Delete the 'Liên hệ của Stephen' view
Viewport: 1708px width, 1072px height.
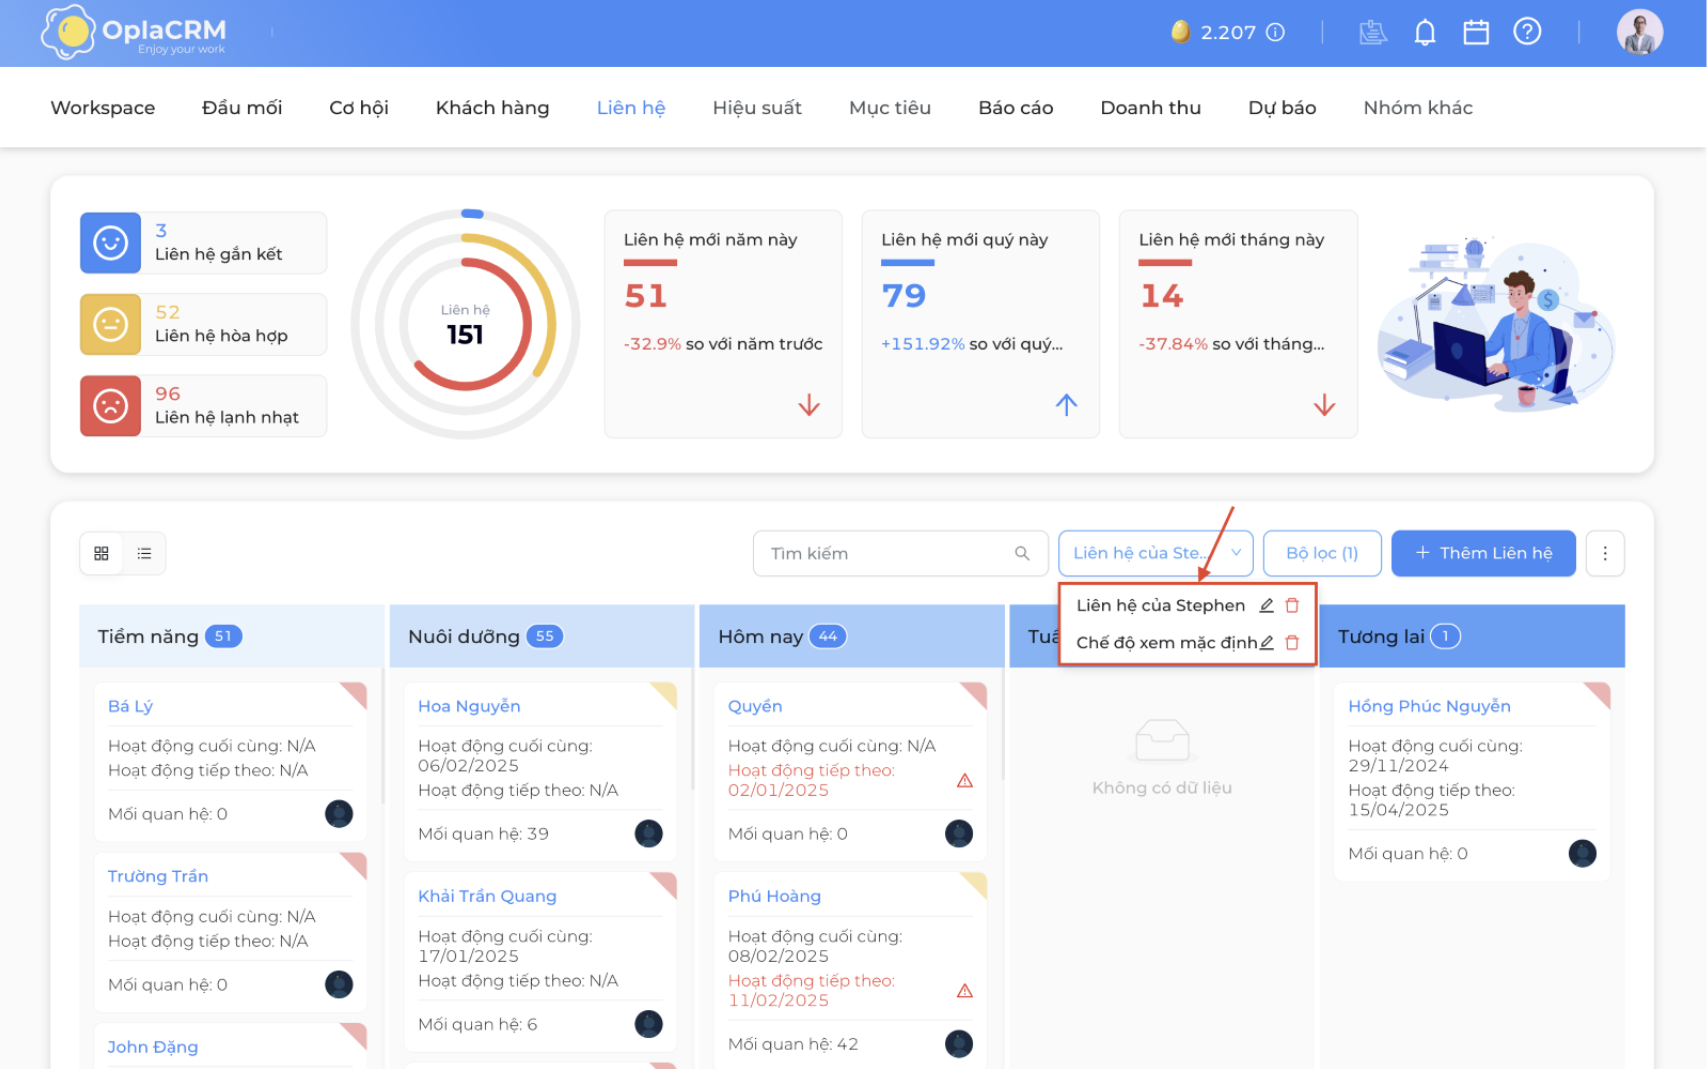pos(1292,605)
